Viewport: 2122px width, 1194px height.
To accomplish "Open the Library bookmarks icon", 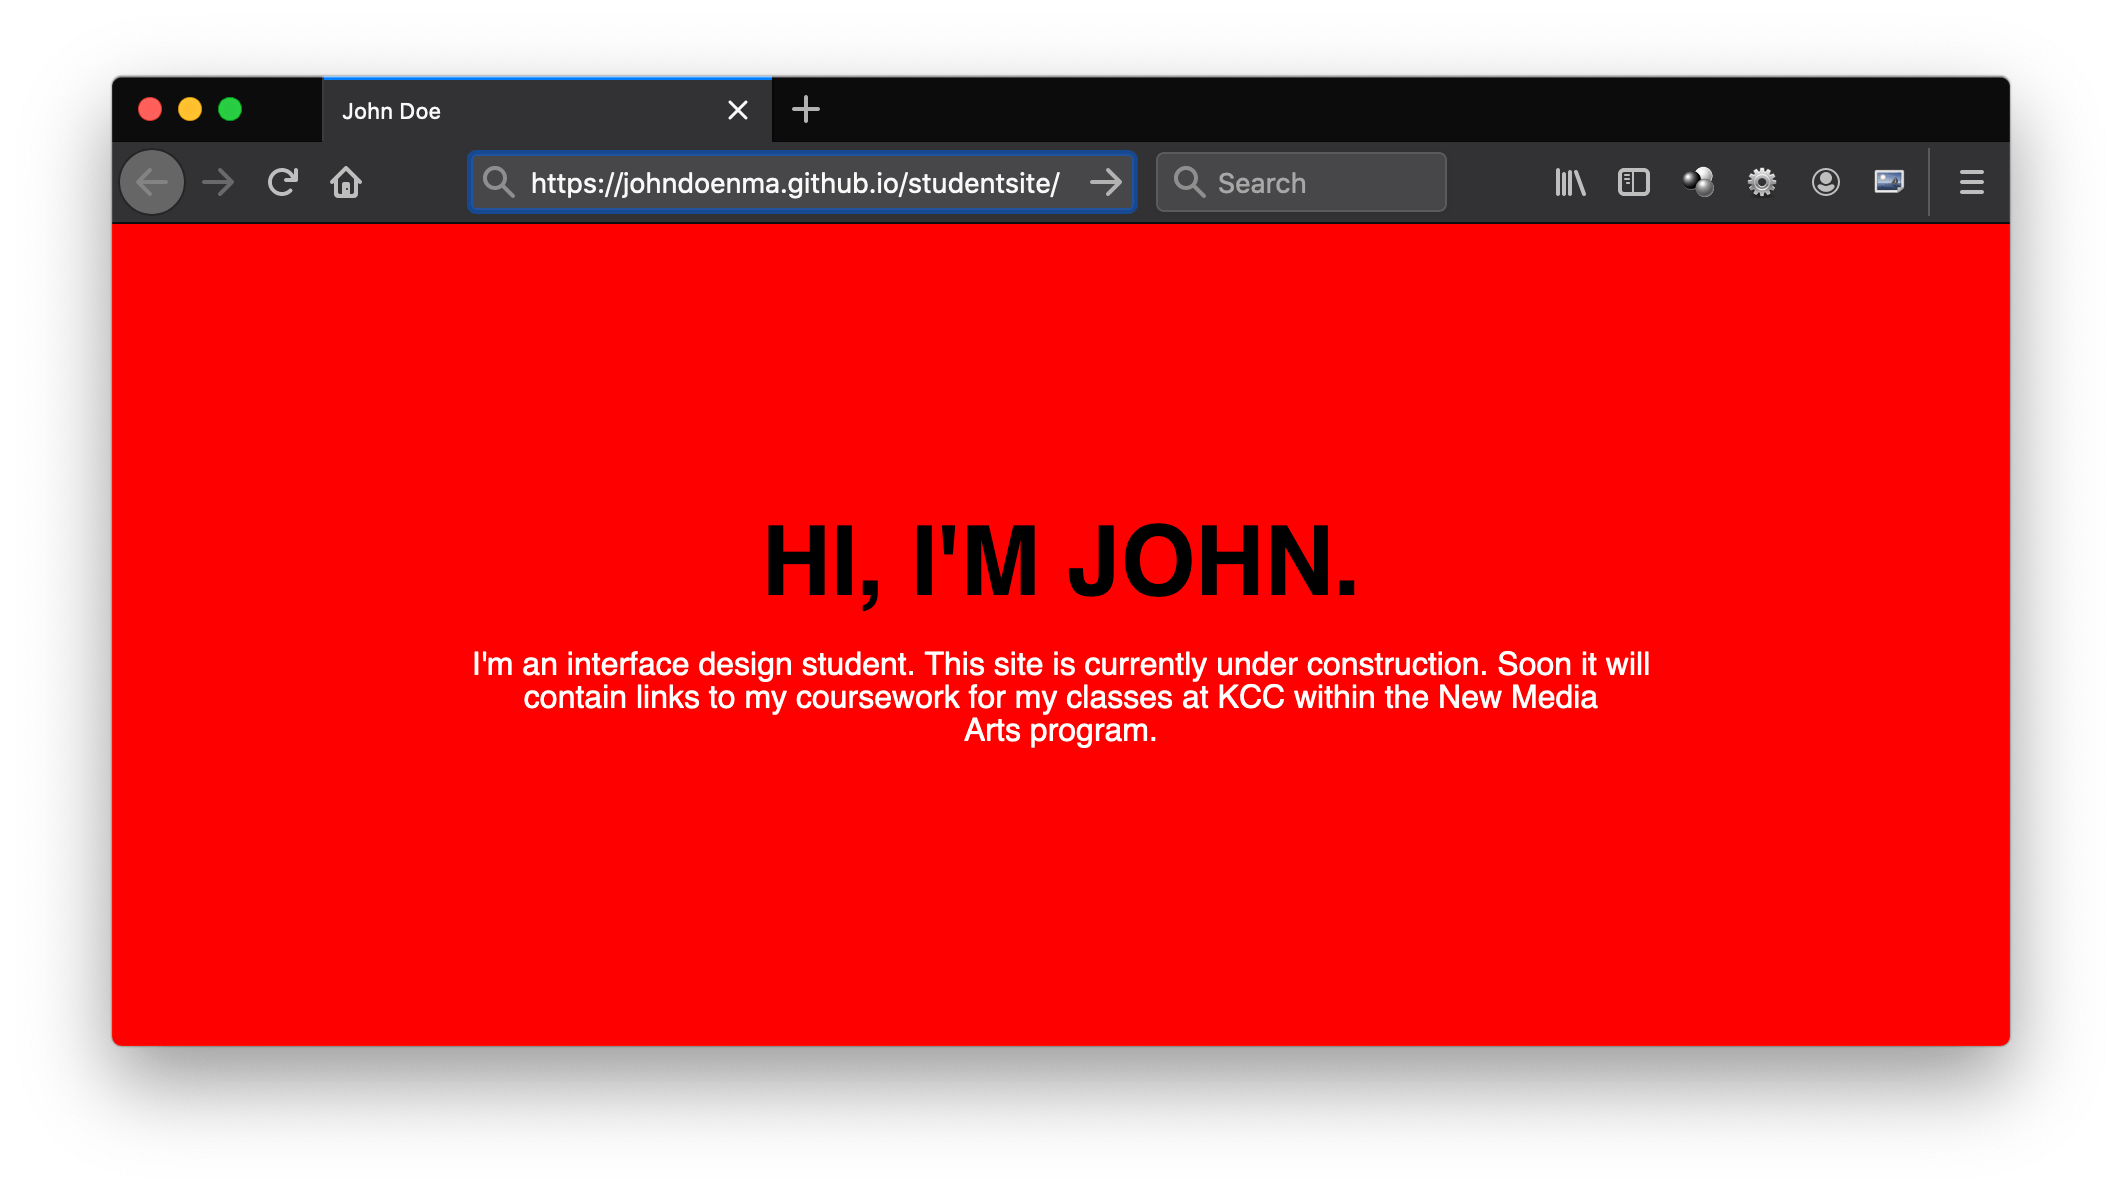I will point(1570,183).
